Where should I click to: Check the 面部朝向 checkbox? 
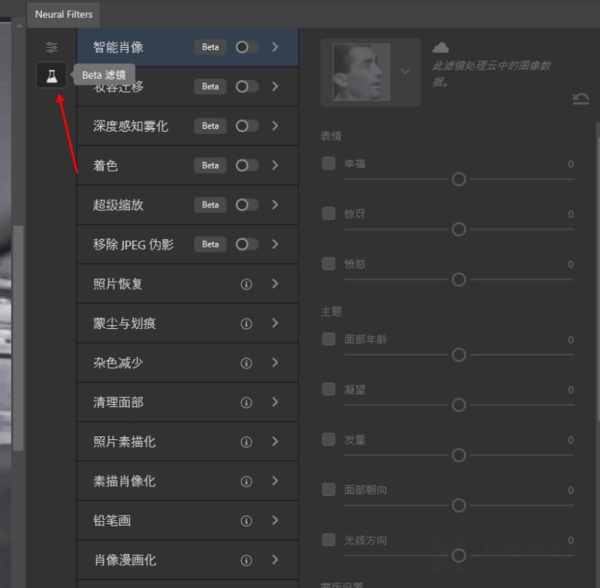click(329, 489)
